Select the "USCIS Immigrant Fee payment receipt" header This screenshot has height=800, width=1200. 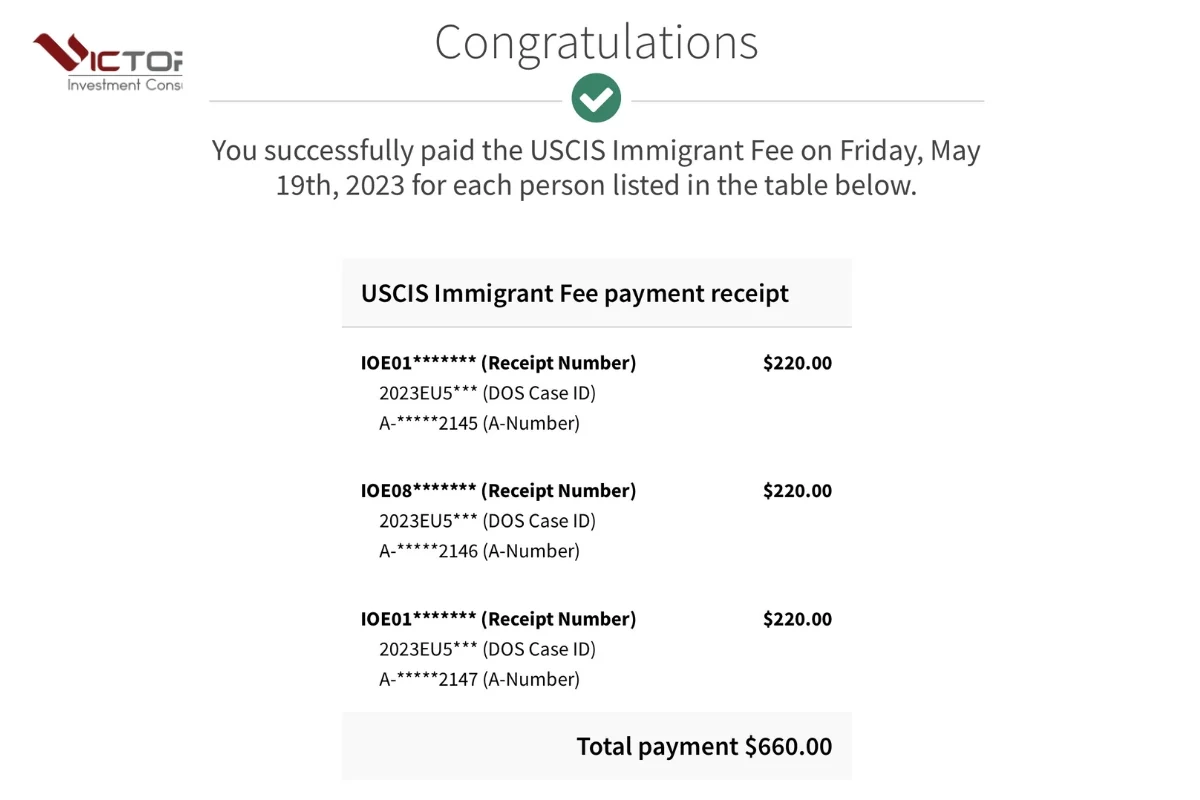point(575,293)
